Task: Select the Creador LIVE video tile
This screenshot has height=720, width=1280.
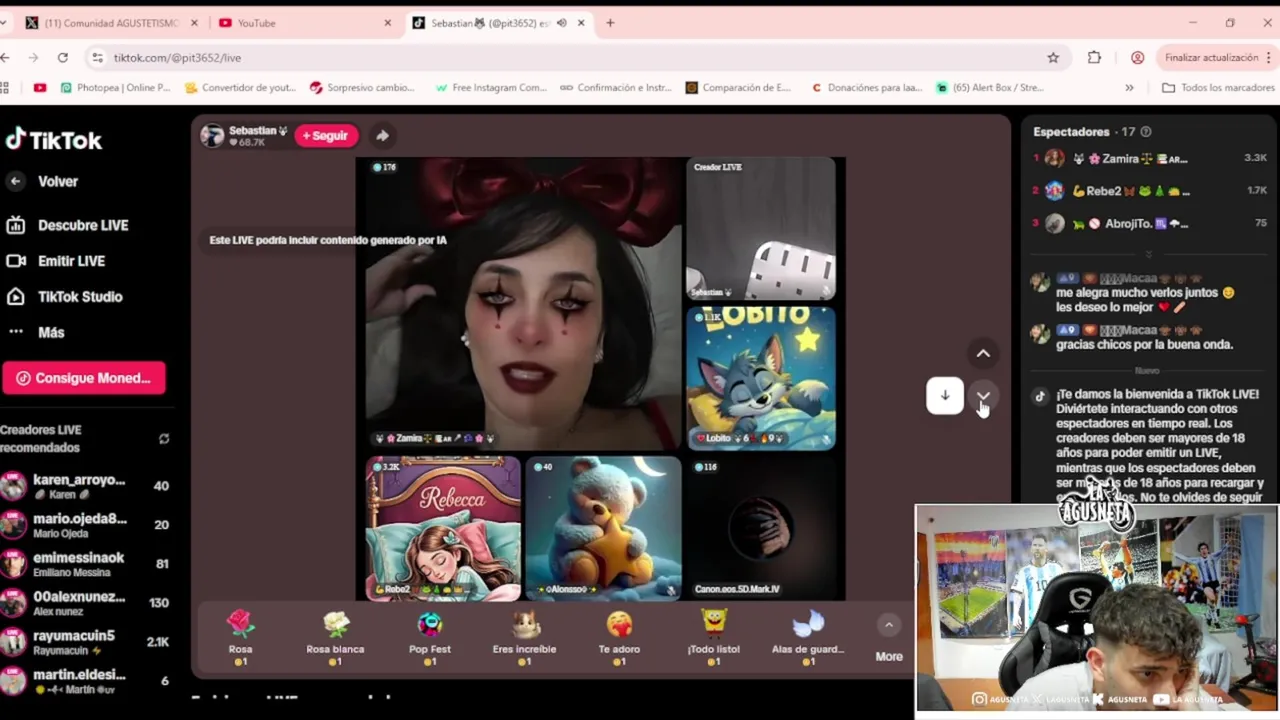Action: (x=761, y=228)
